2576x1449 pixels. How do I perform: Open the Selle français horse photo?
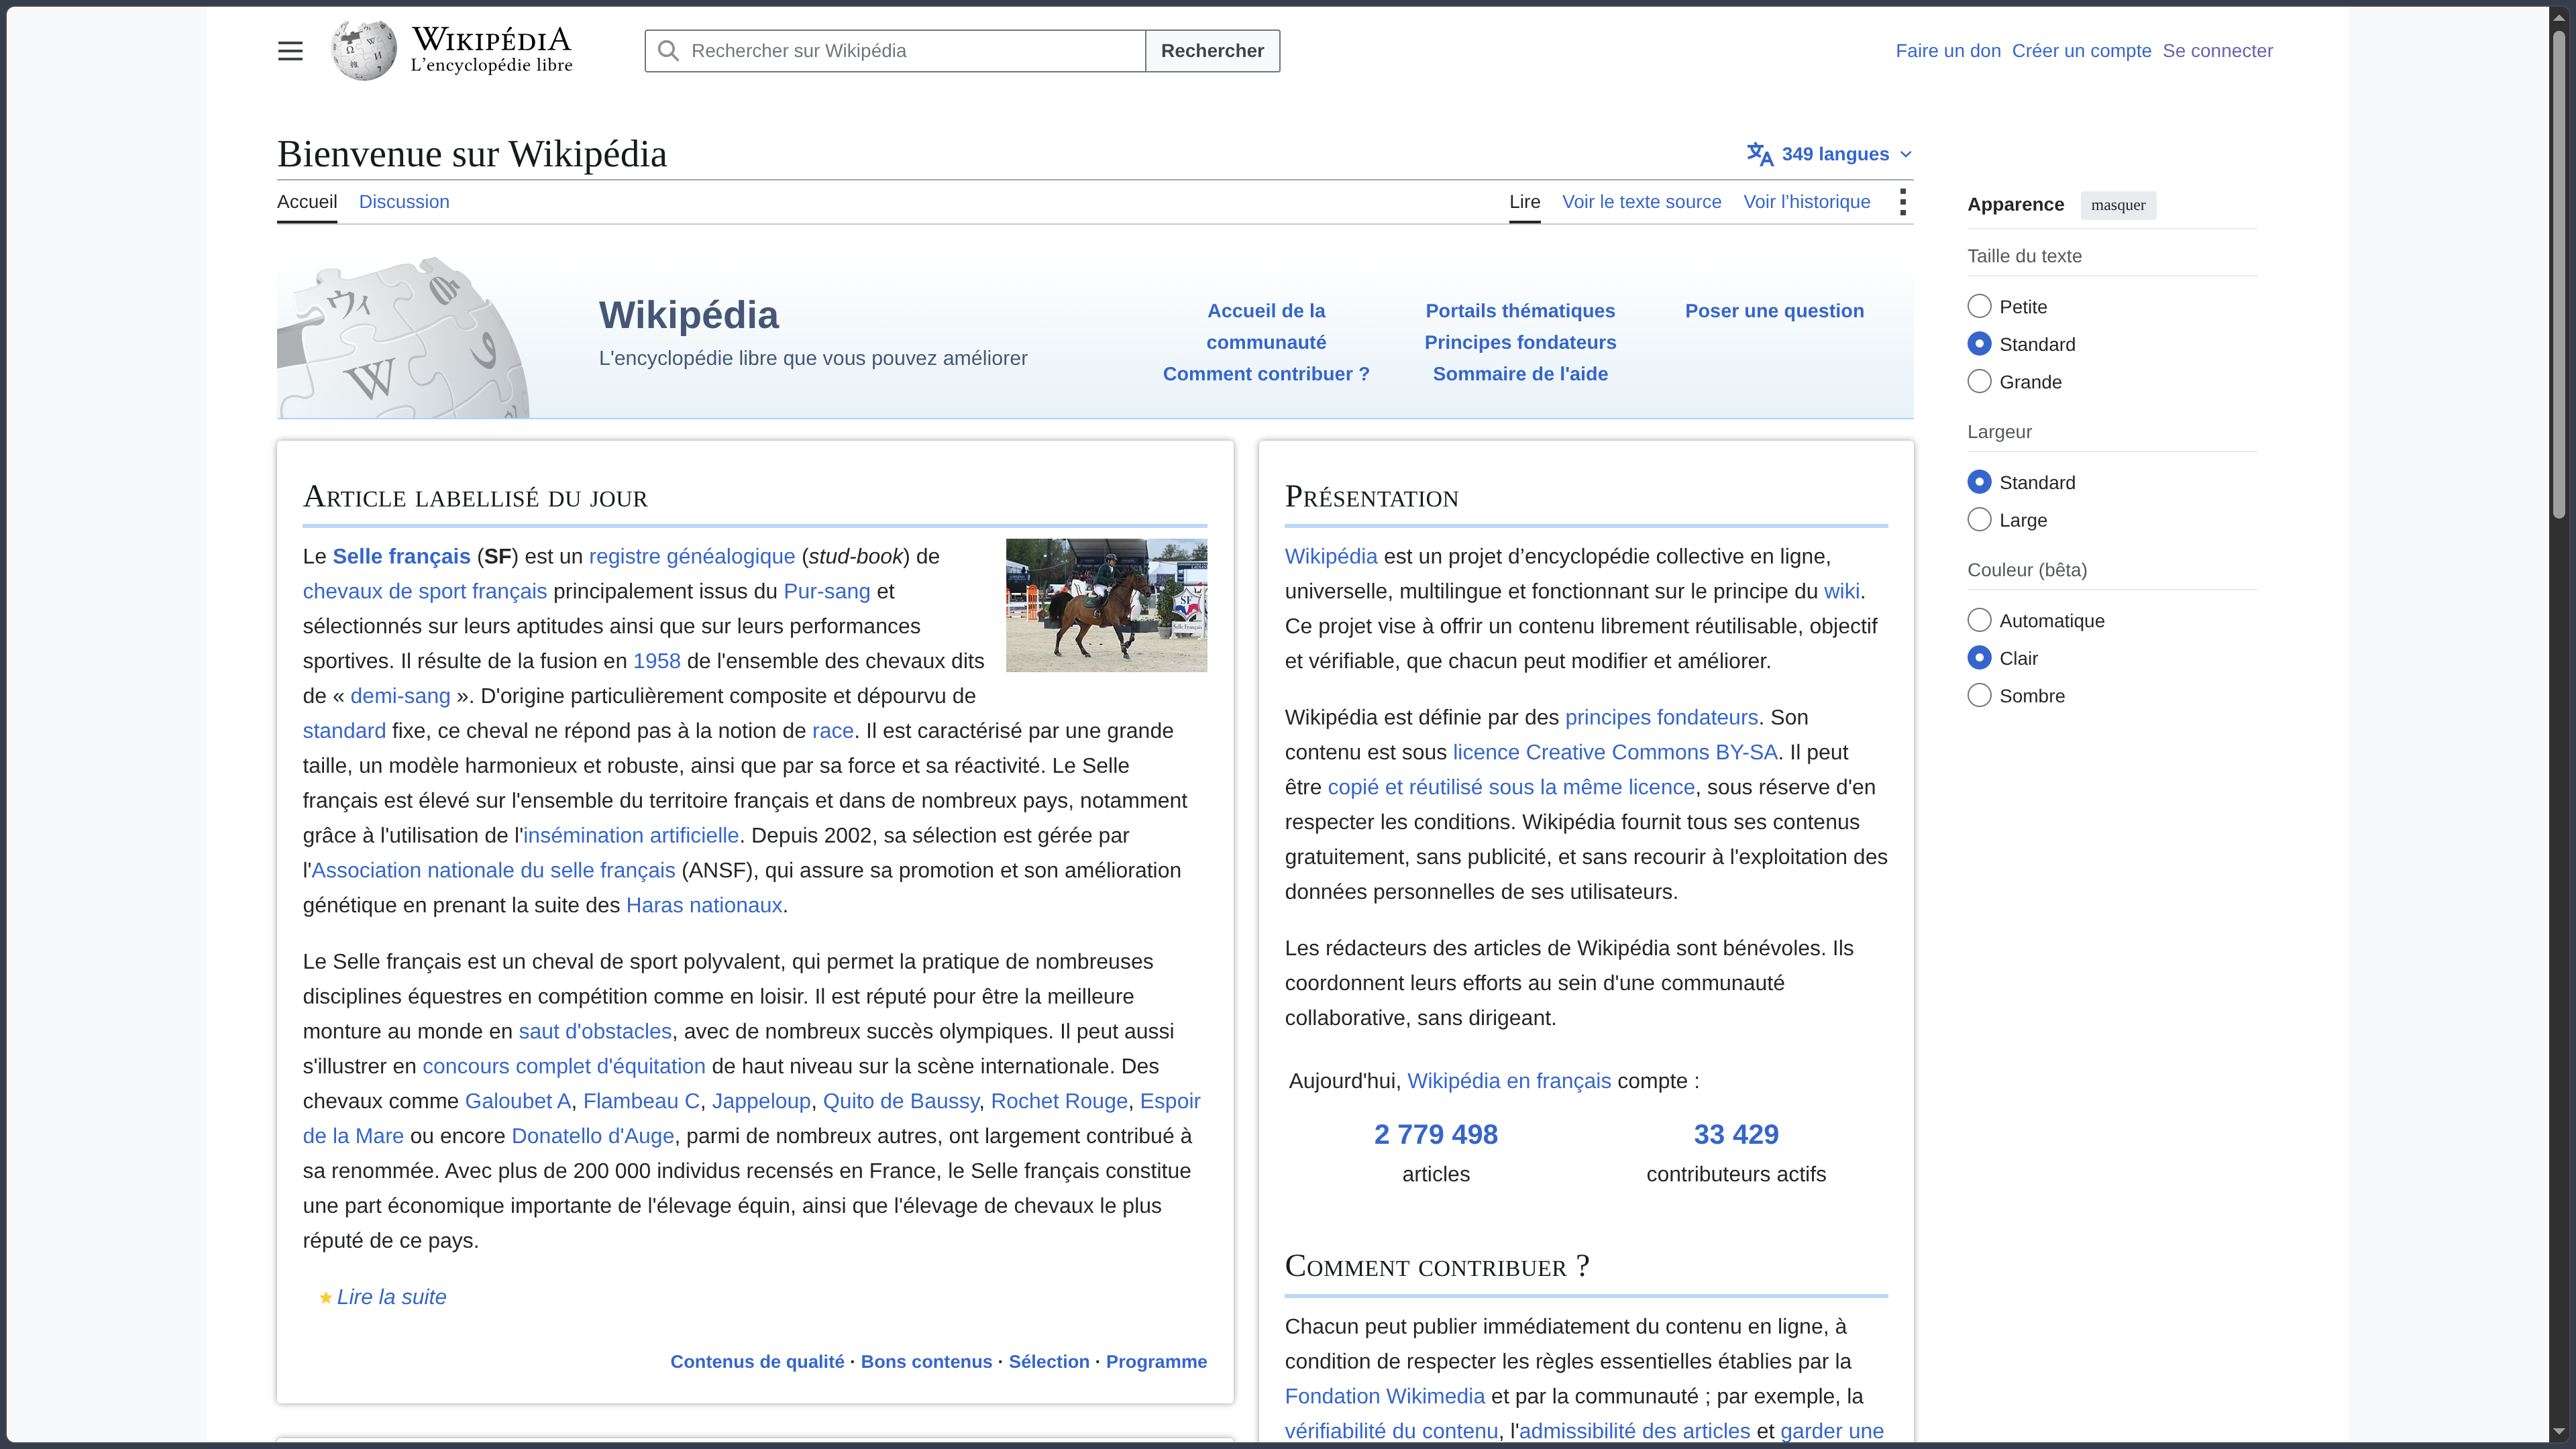point(1106,605)
